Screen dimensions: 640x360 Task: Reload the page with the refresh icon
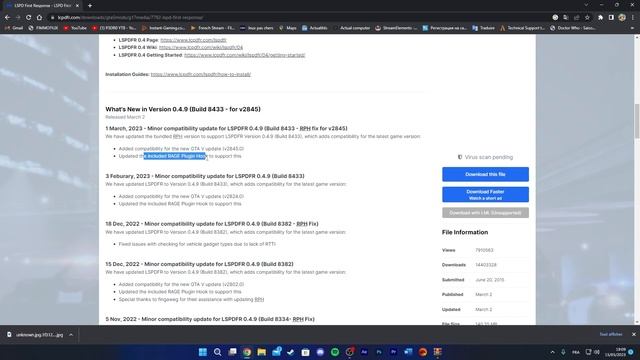(x=29, y=18)
